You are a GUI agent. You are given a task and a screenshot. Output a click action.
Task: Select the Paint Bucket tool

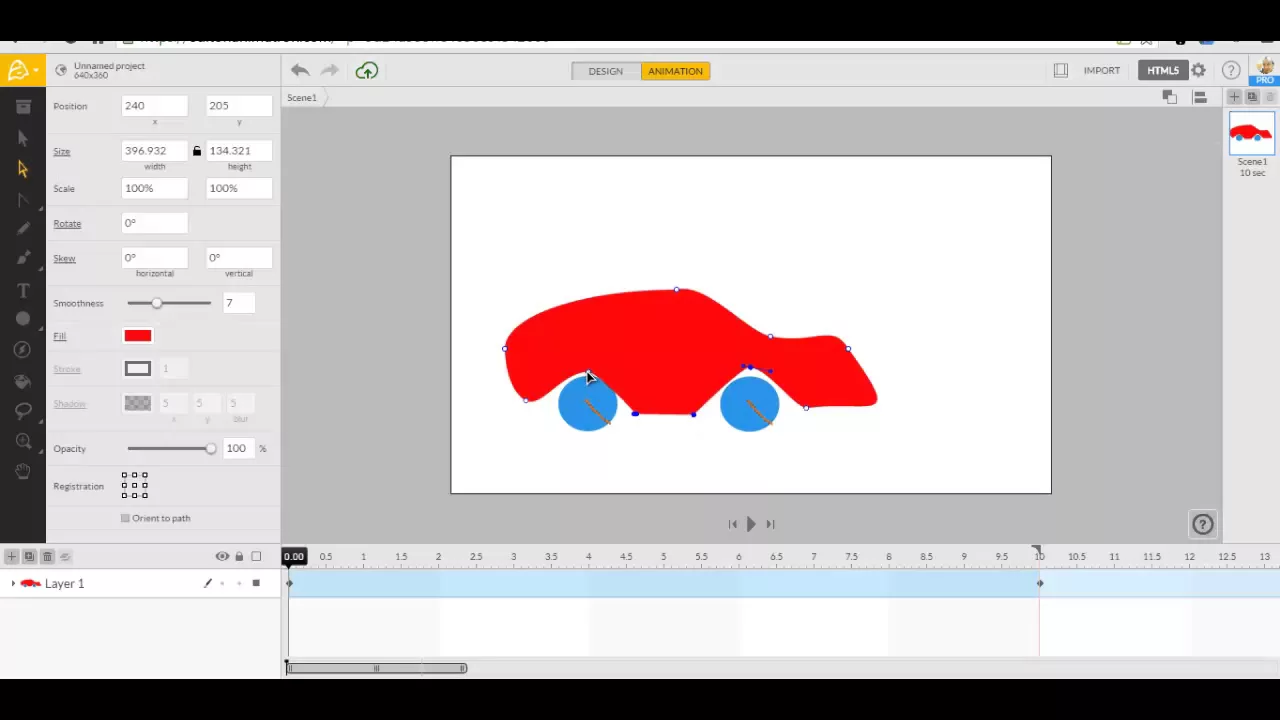pos(23,381)
